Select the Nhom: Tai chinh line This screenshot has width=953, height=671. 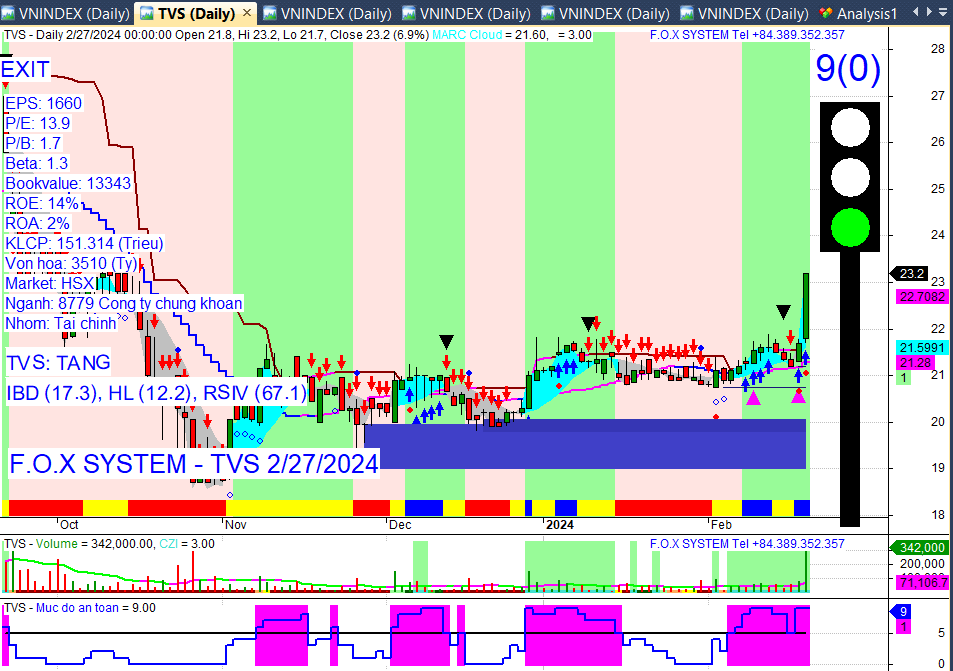click(61, 323)
